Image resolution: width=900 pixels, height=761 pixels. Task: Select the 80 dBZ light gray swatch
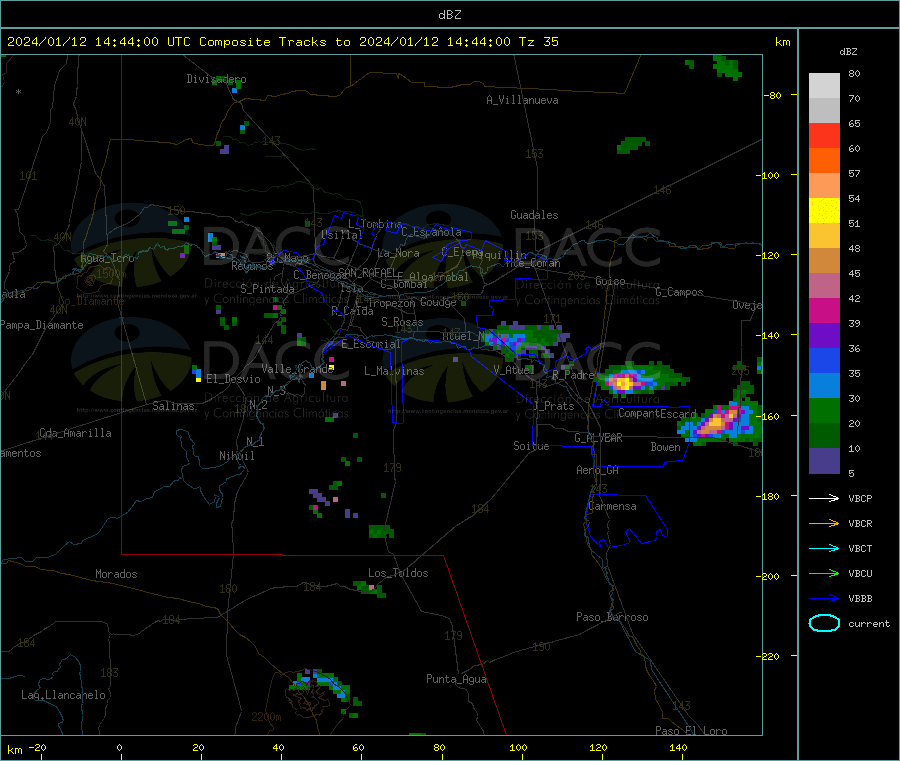824,86
